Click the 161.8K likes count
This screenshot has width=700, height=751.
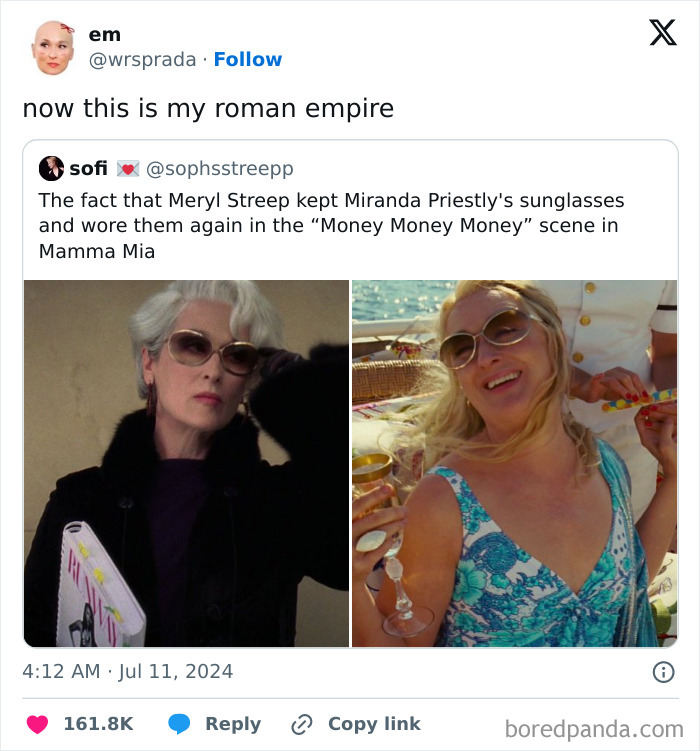pos(98,724)
